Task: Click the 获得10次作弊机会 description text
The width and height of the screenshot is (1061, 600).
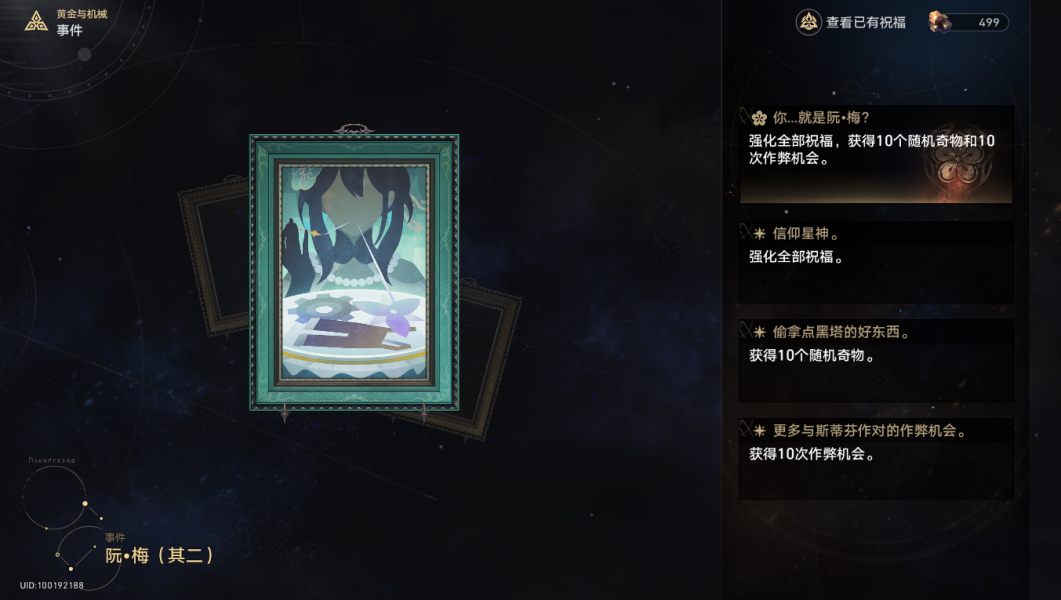Action: click(811, 454)
